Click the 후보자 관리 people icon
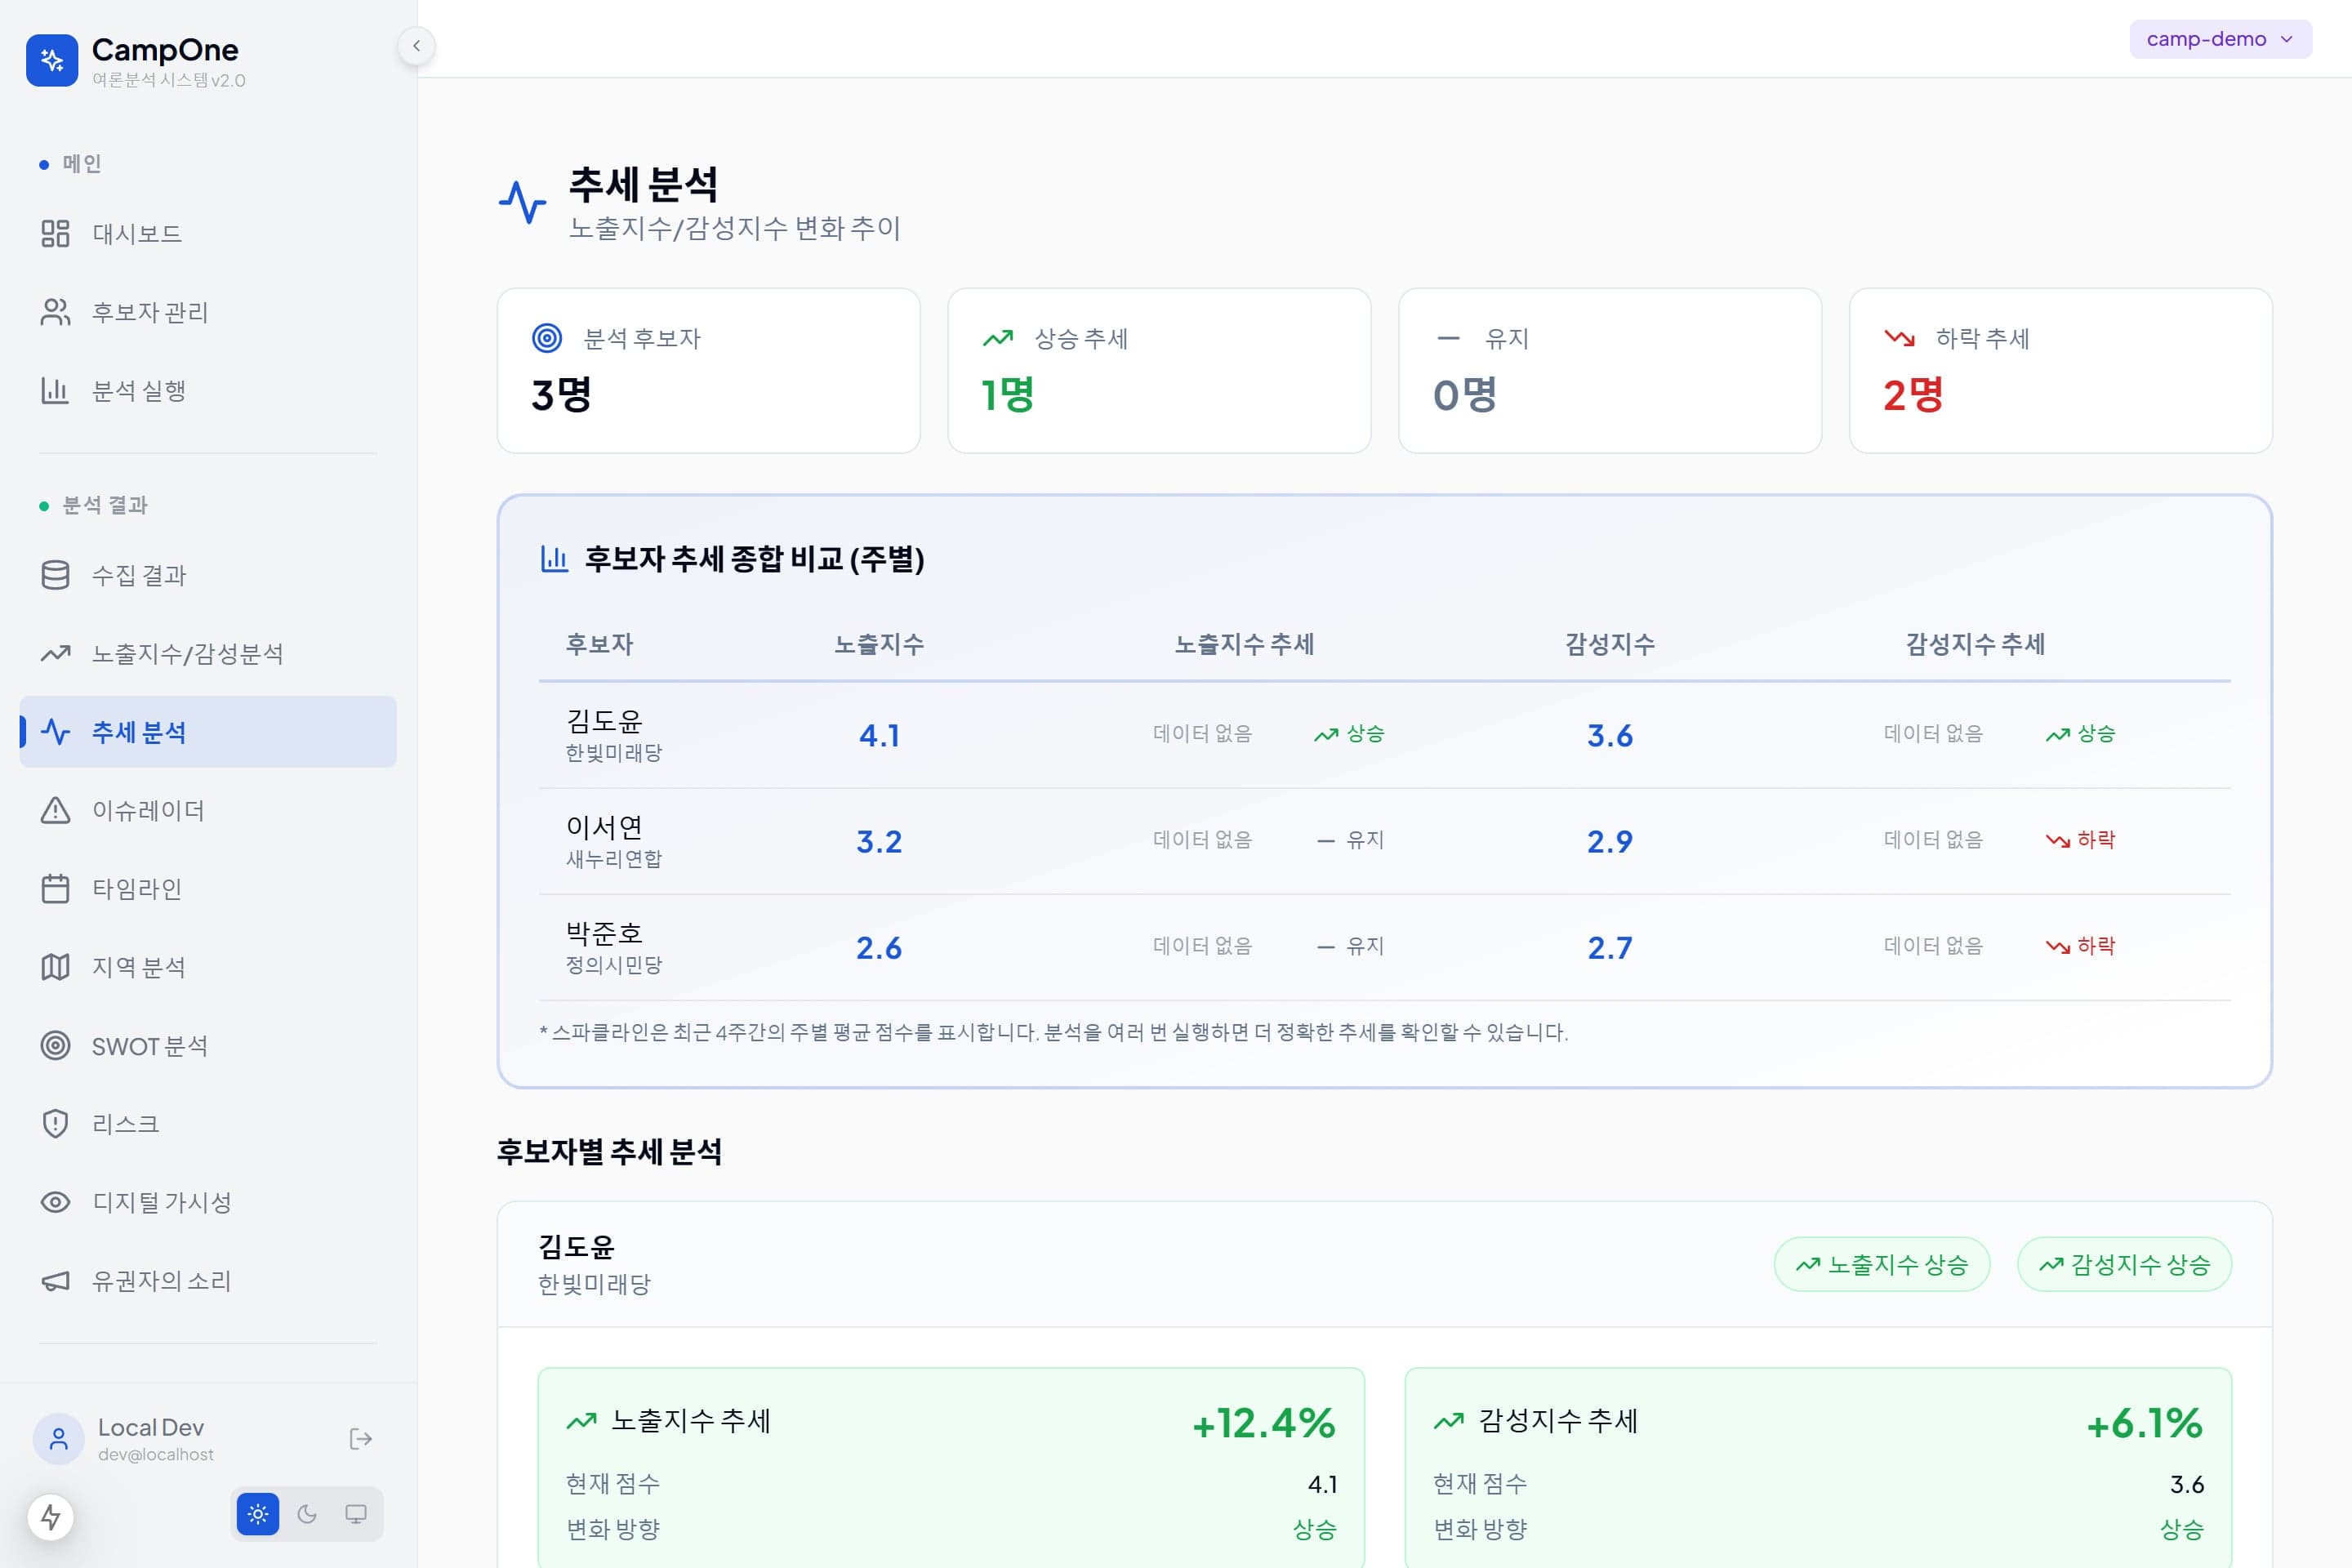The image size is (2352, 1568). tap(55, 312)
